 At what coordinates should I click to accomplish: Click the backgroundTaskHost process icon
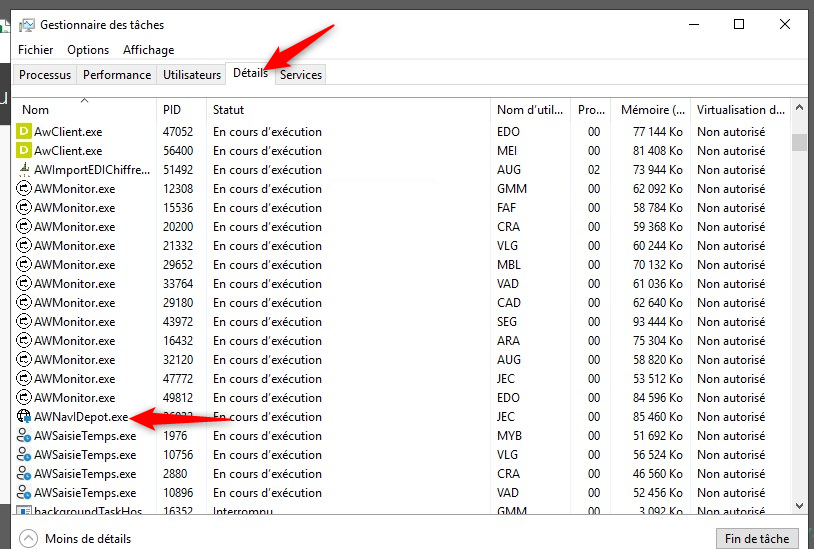click(25, 512)
